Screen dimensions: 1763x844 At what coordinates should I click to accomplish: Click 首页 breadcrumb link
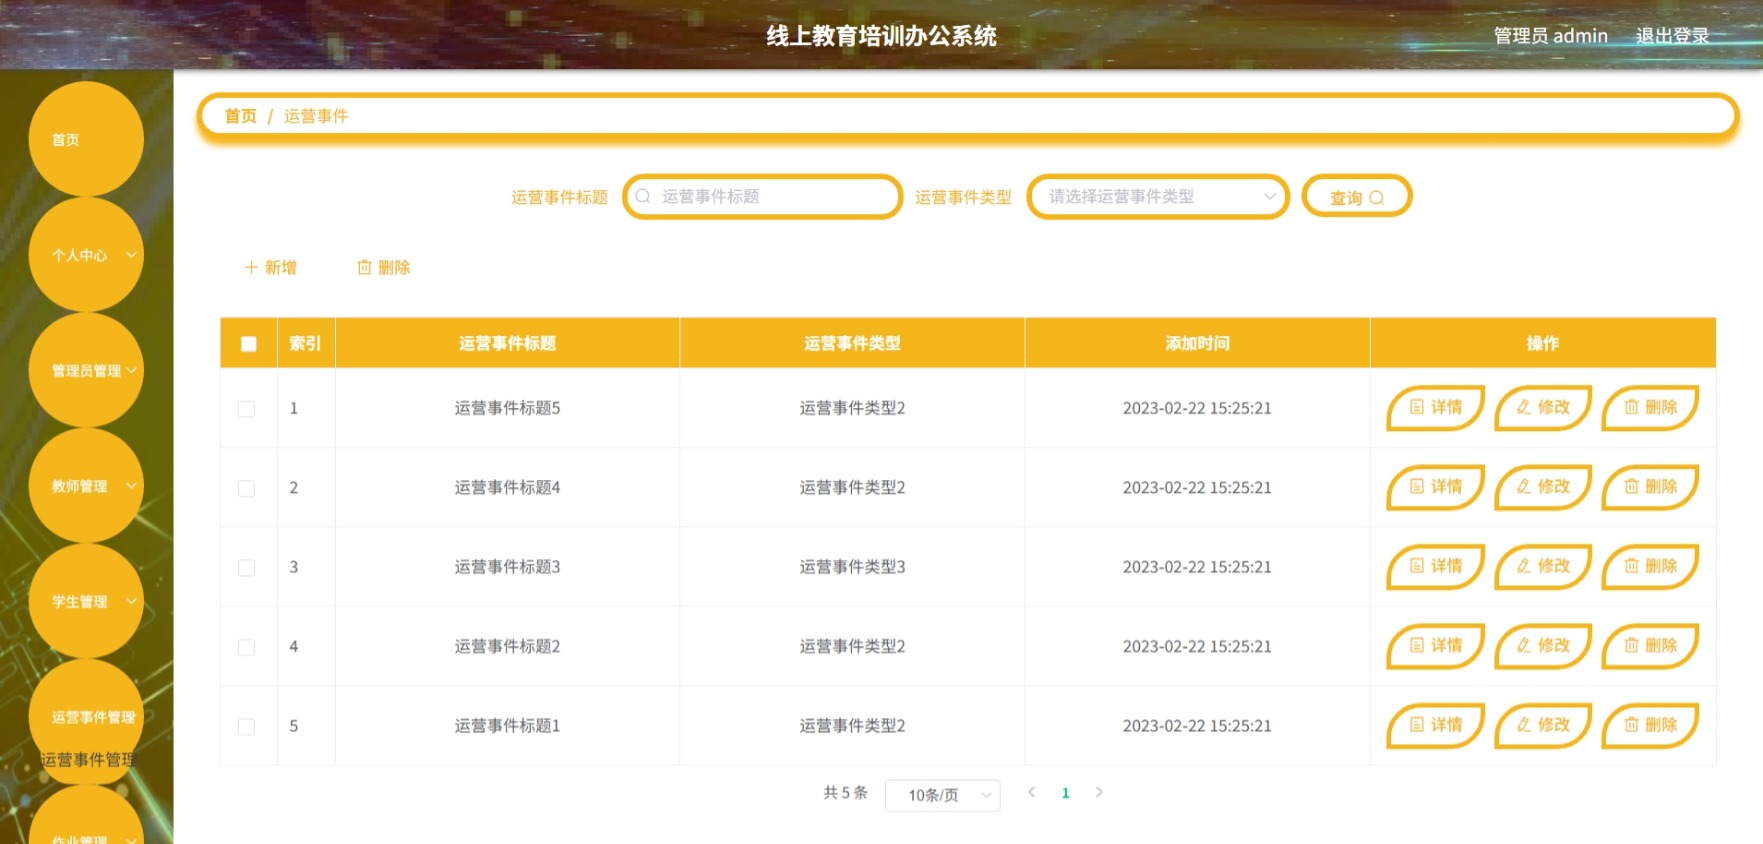coord(240,116)
